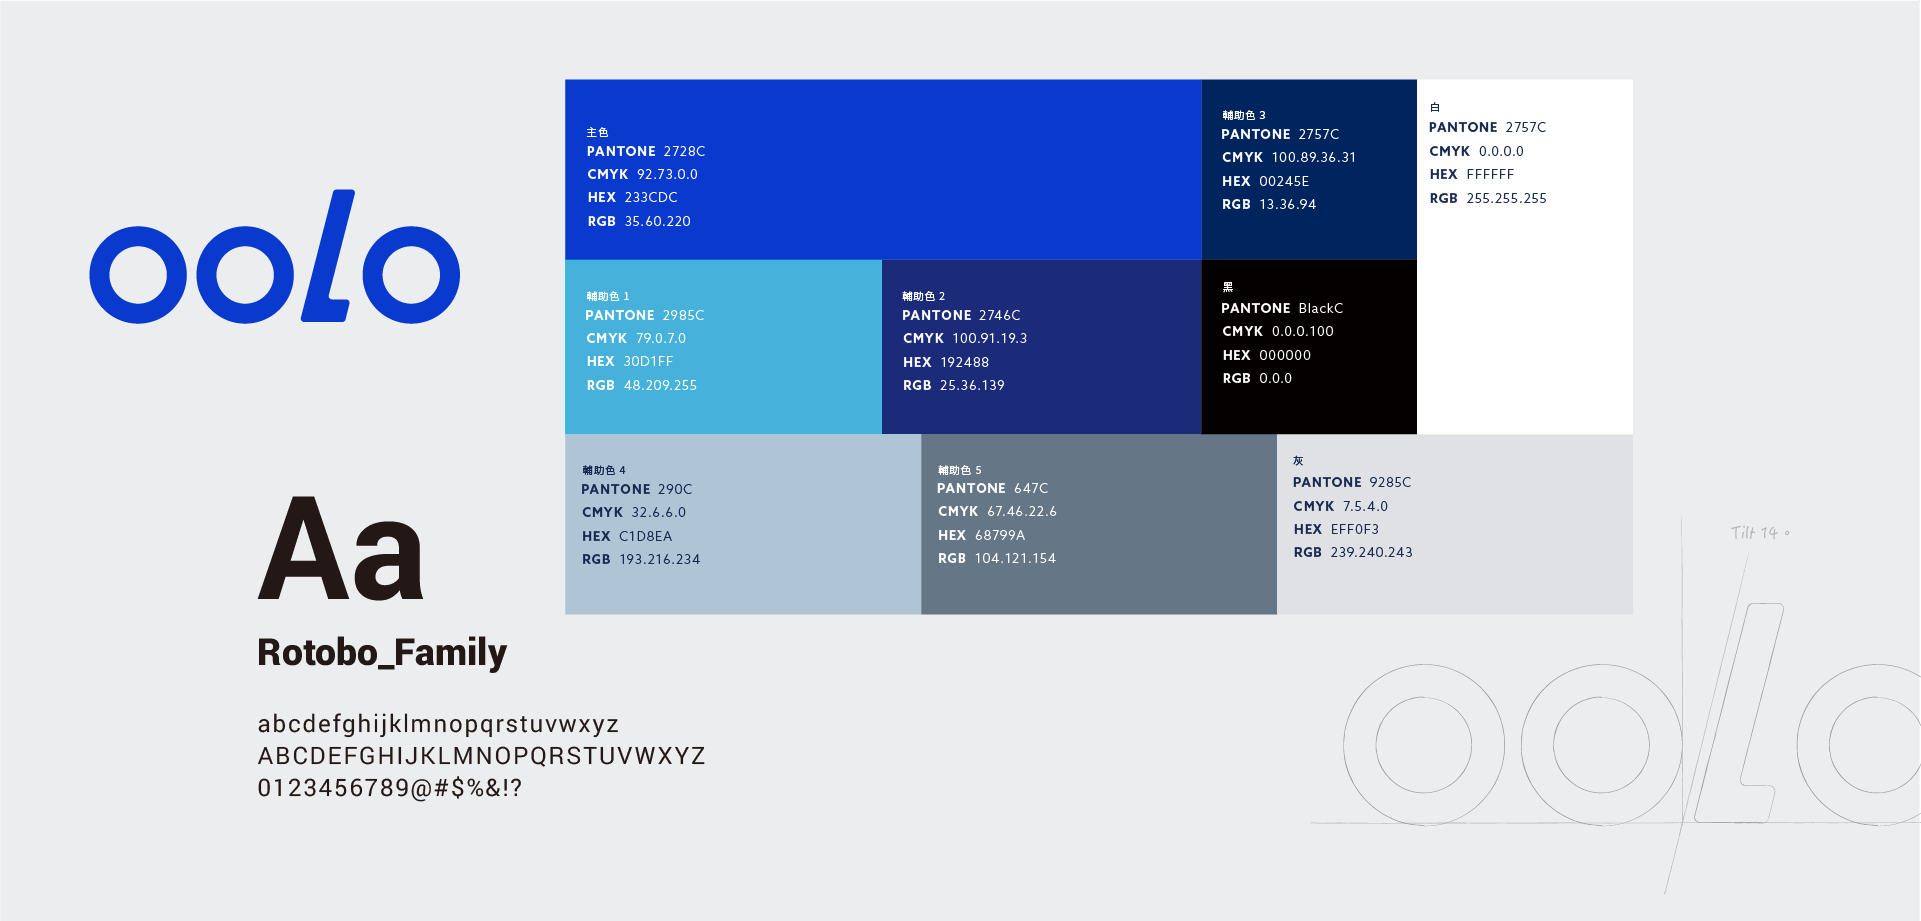Click the RGB 48.209.255 value text

641,385
